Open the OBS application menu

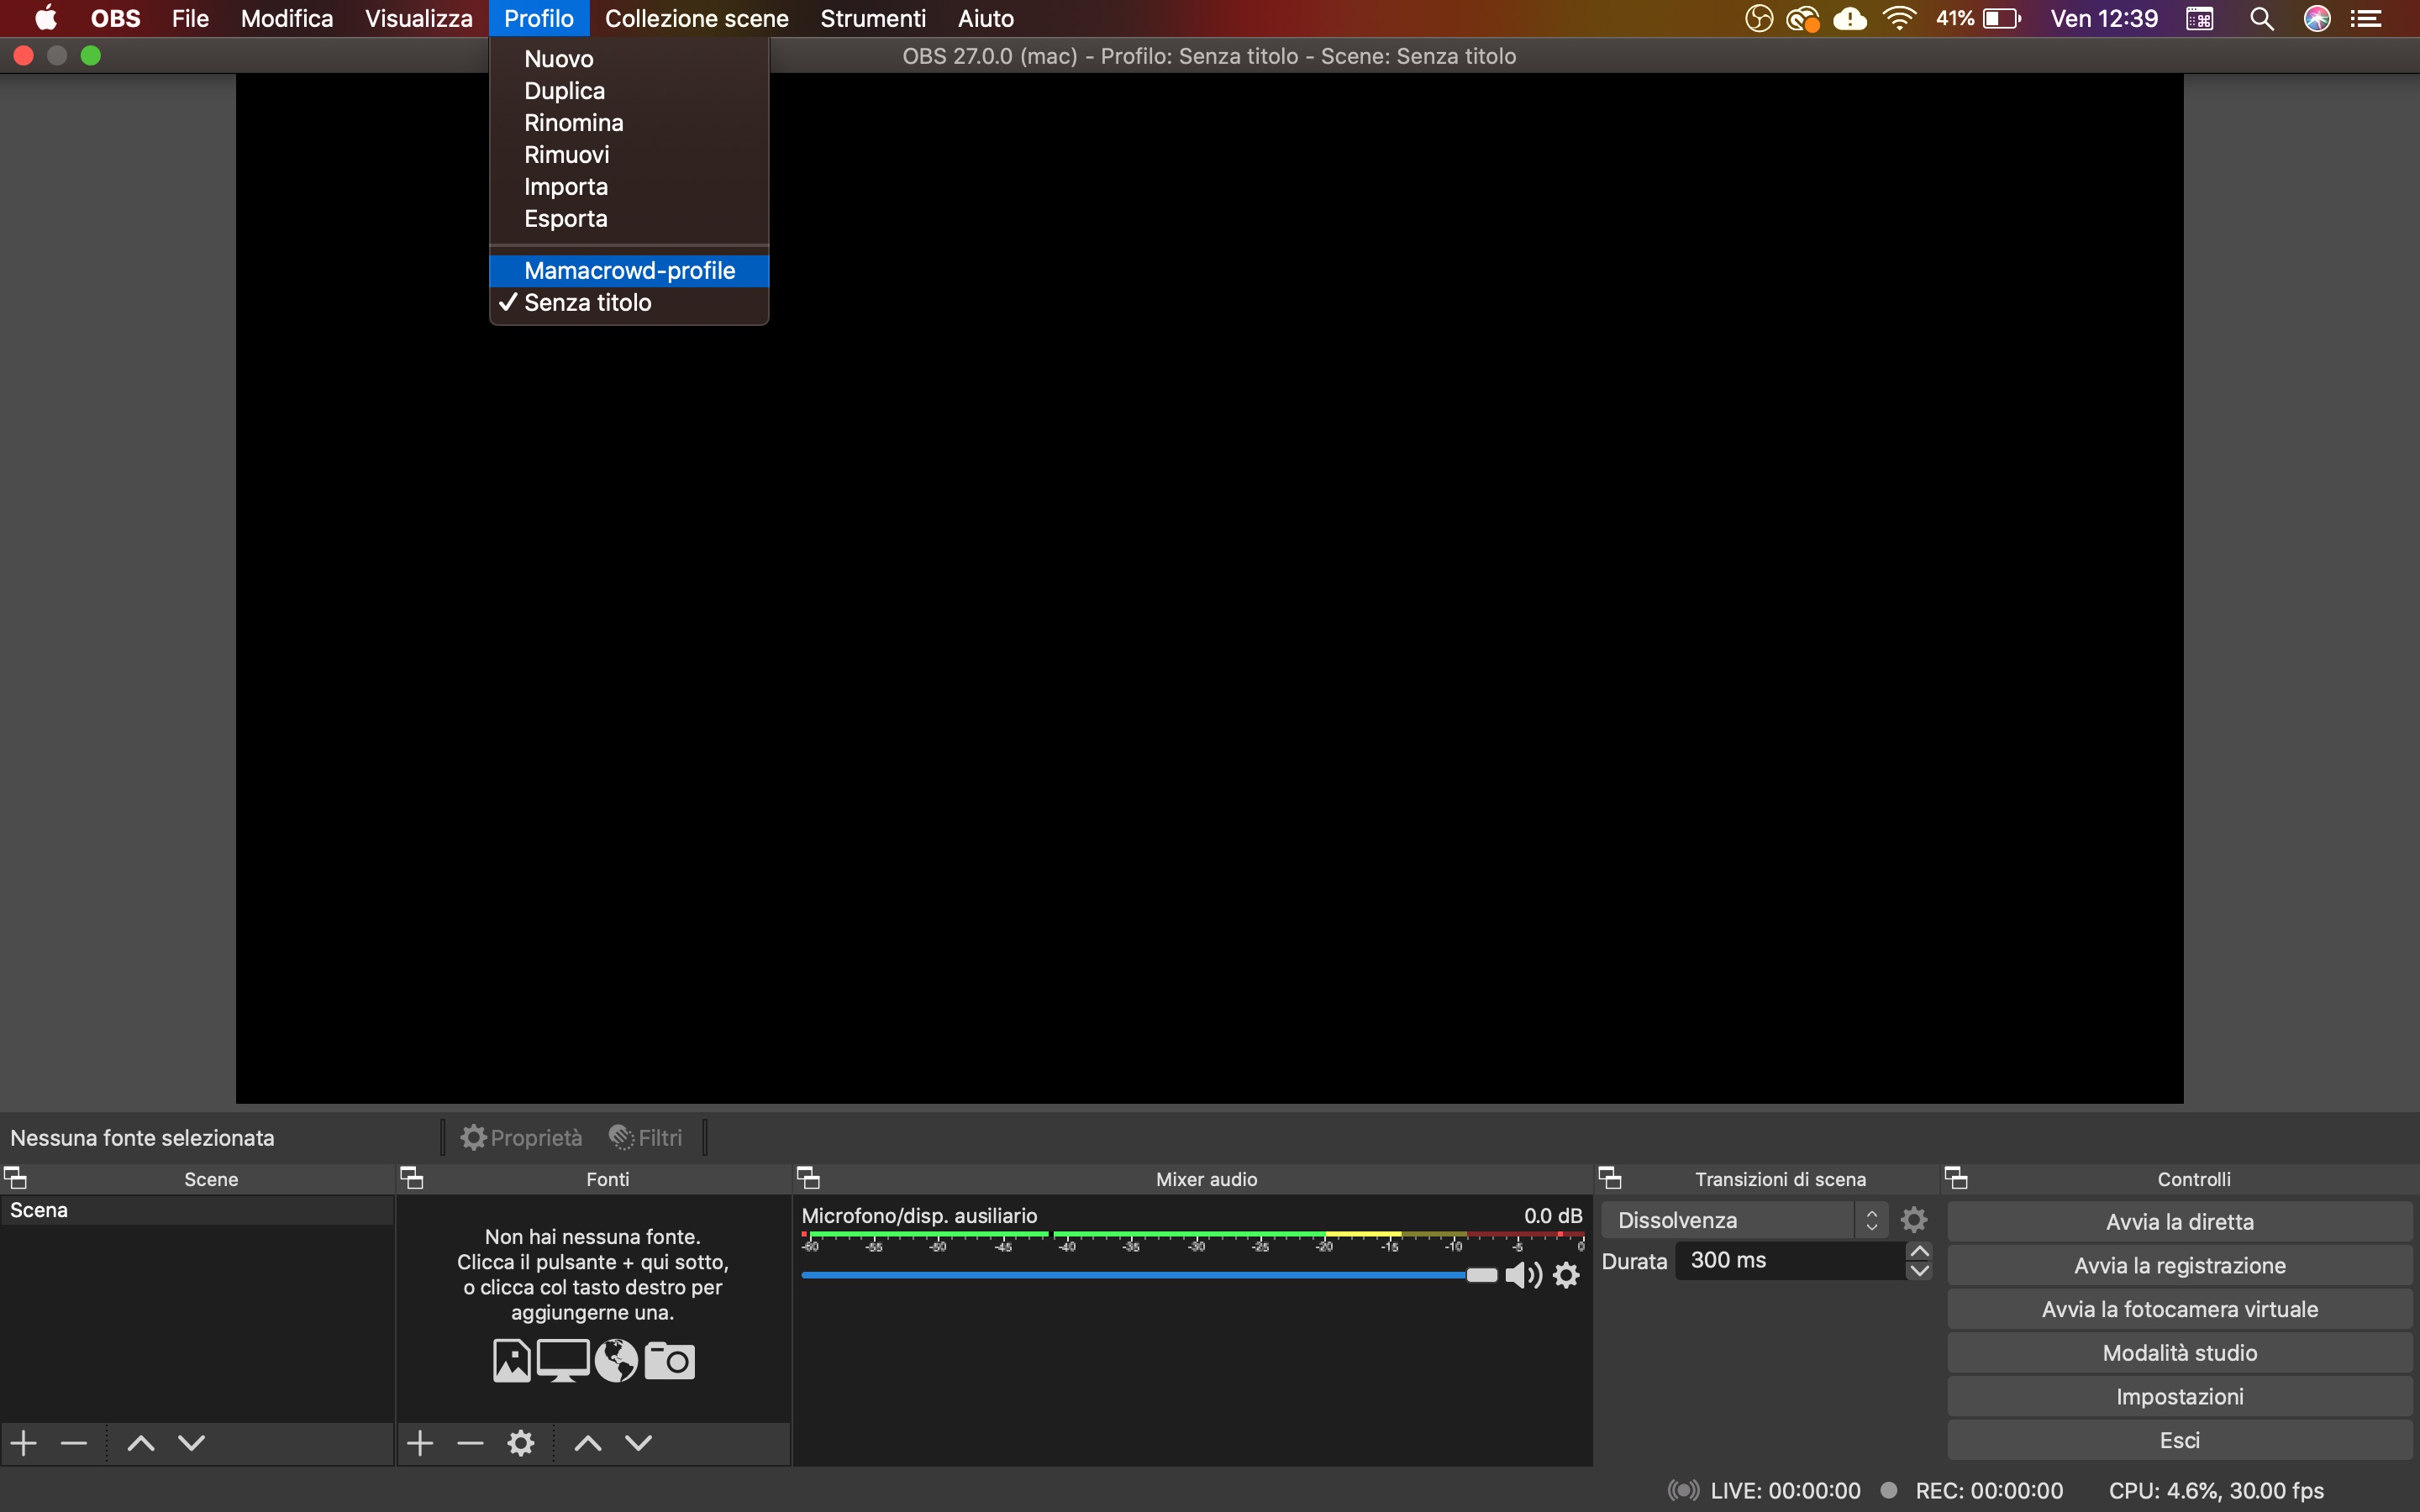[115, 19]
